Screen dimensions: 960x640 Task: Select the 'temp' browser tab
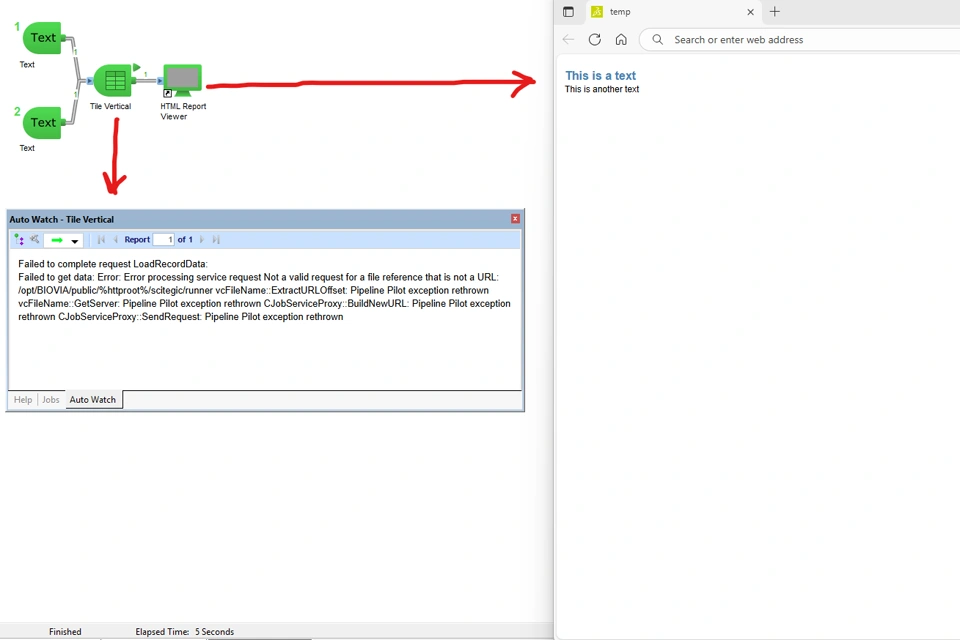coord(660,12)
